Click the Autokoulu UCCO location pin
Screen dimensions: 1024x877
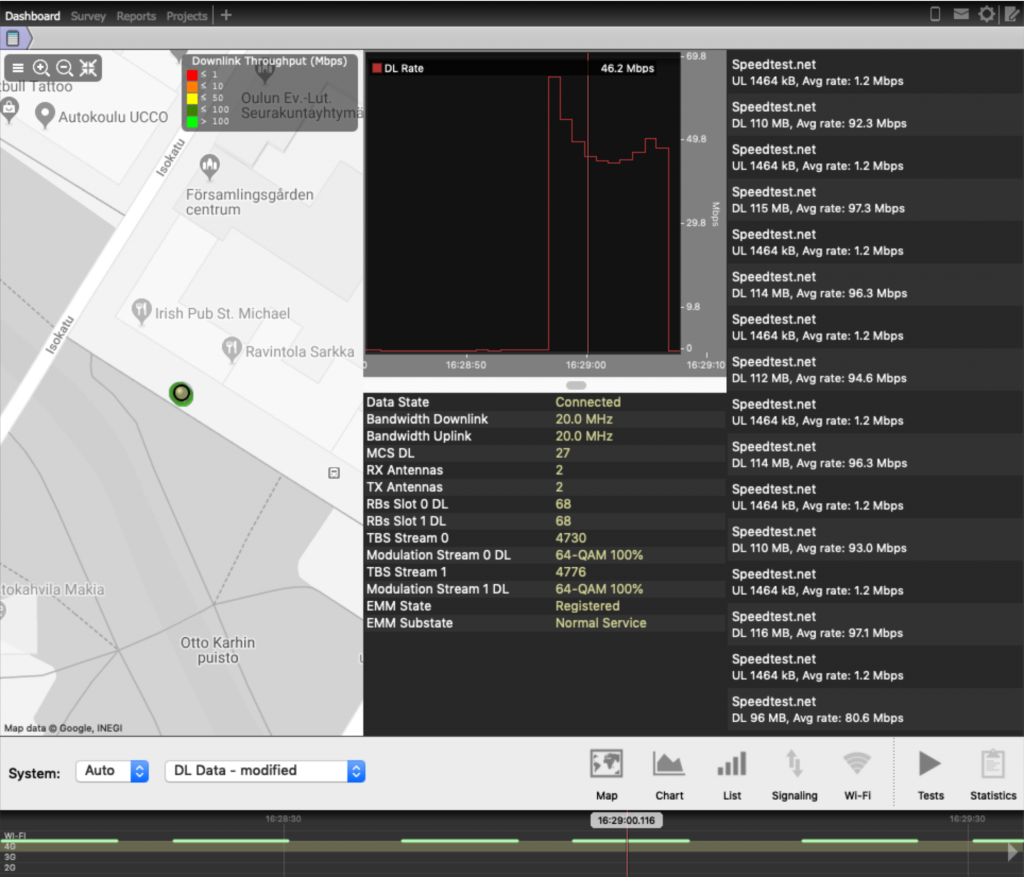pos(44,116)
